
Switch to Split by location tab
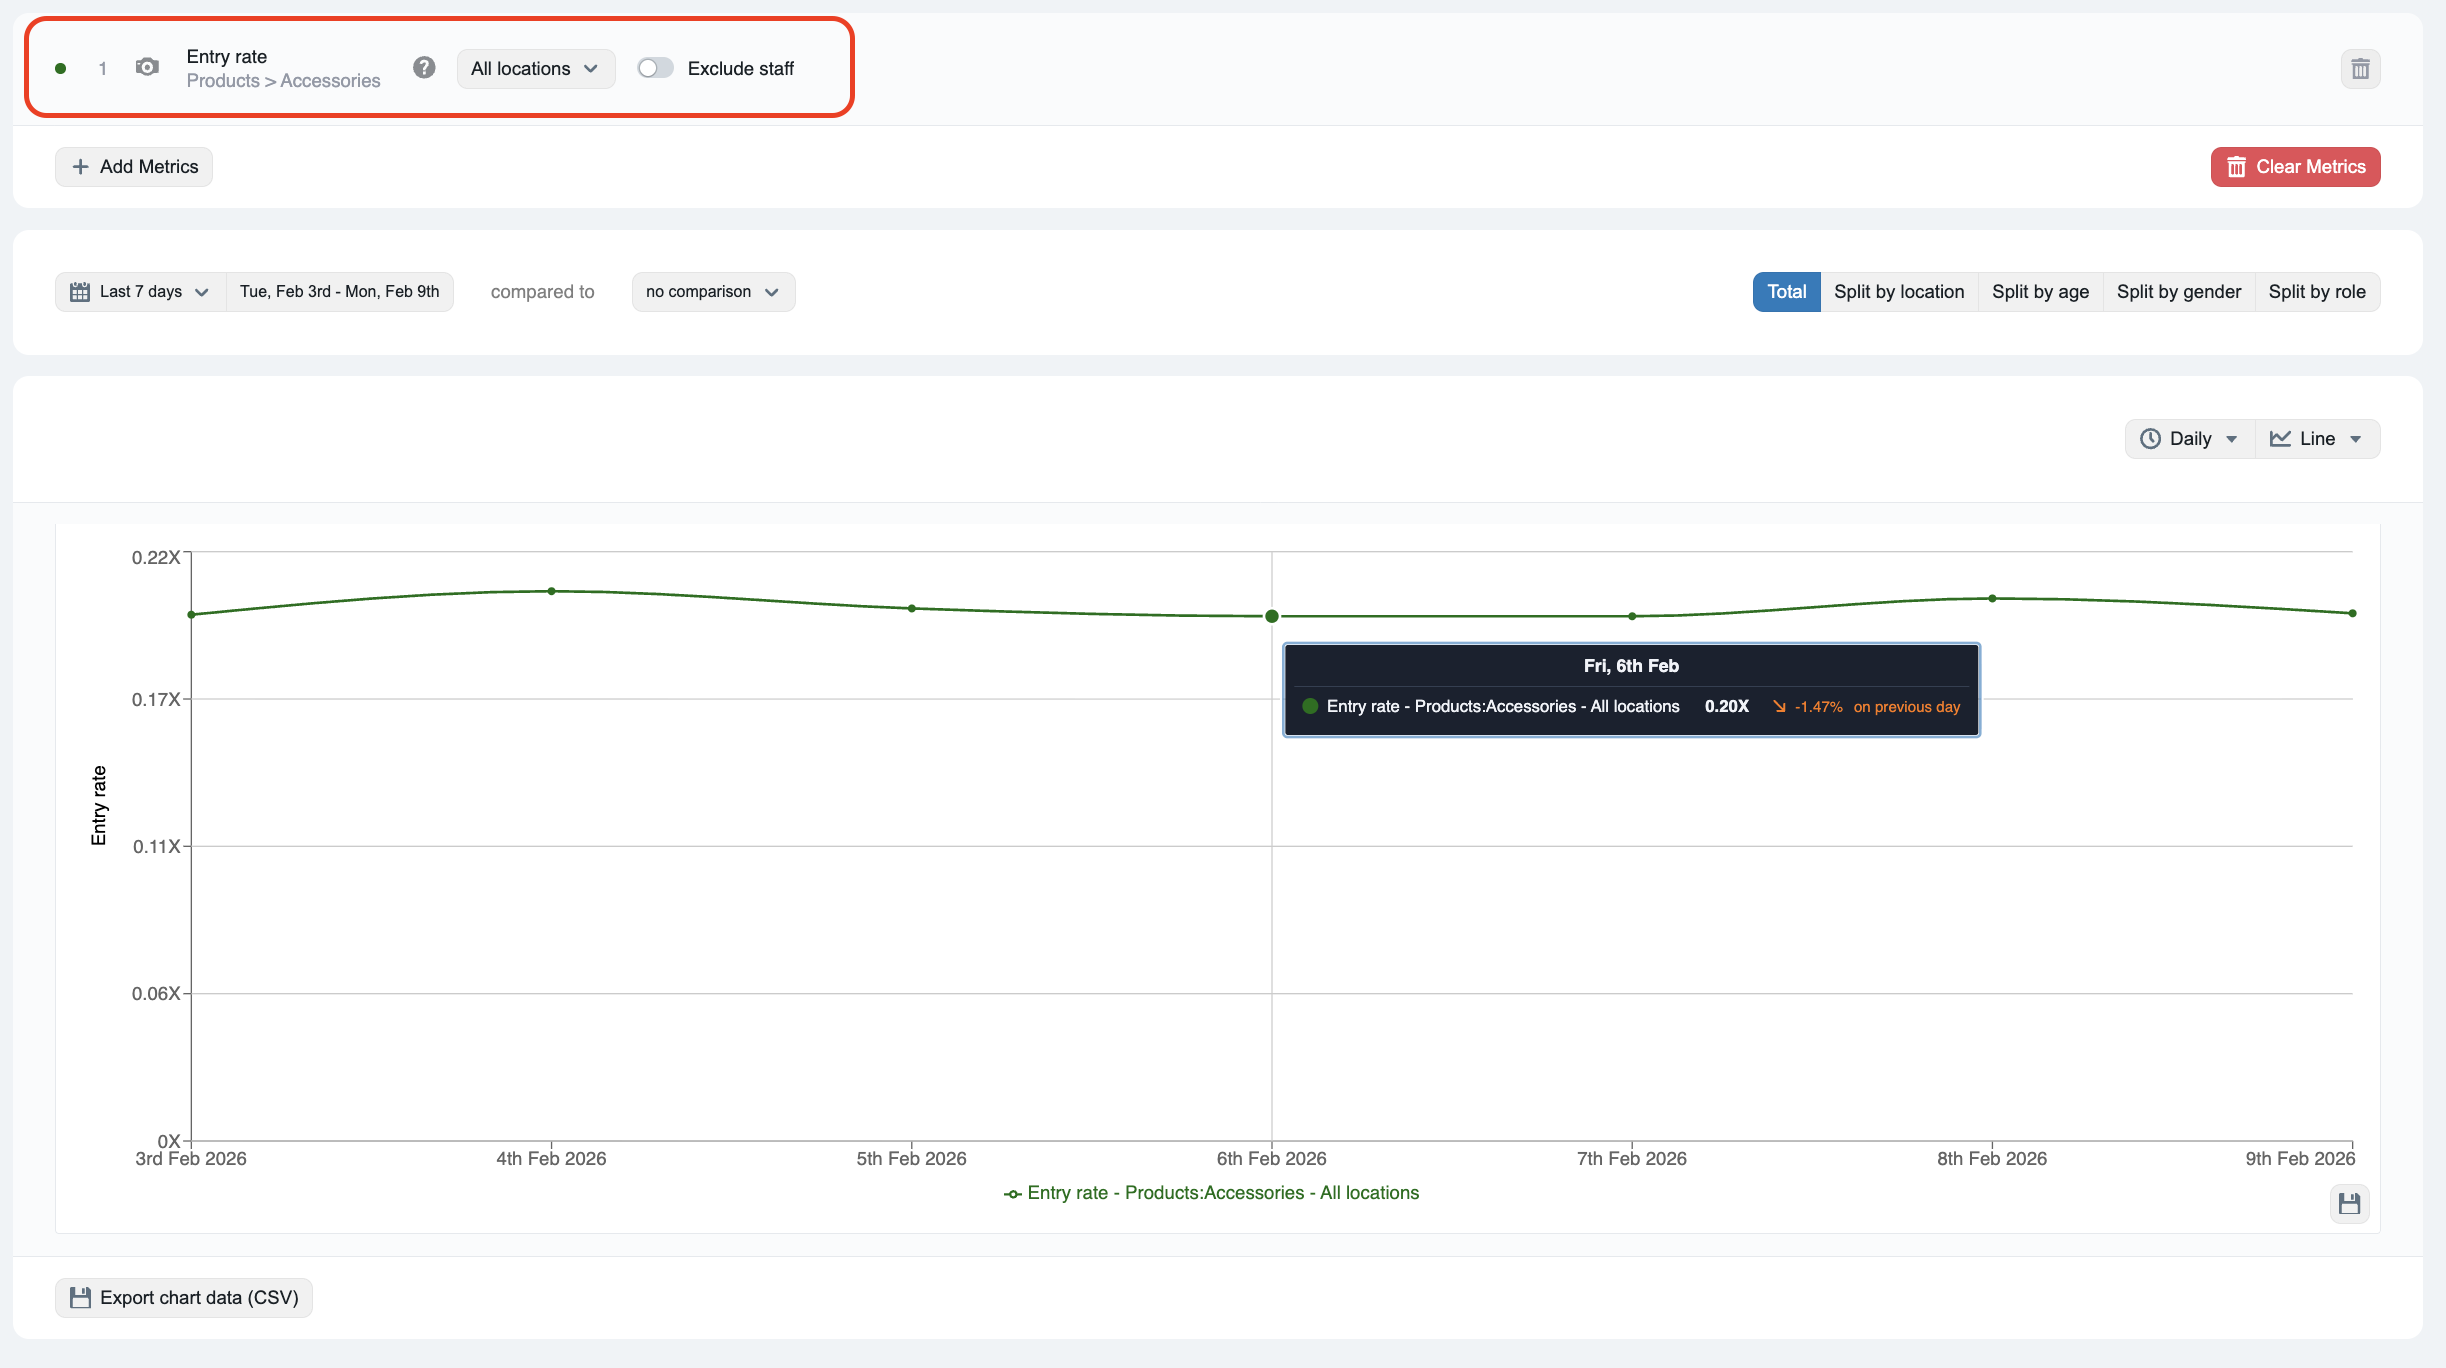(1898, 292)
